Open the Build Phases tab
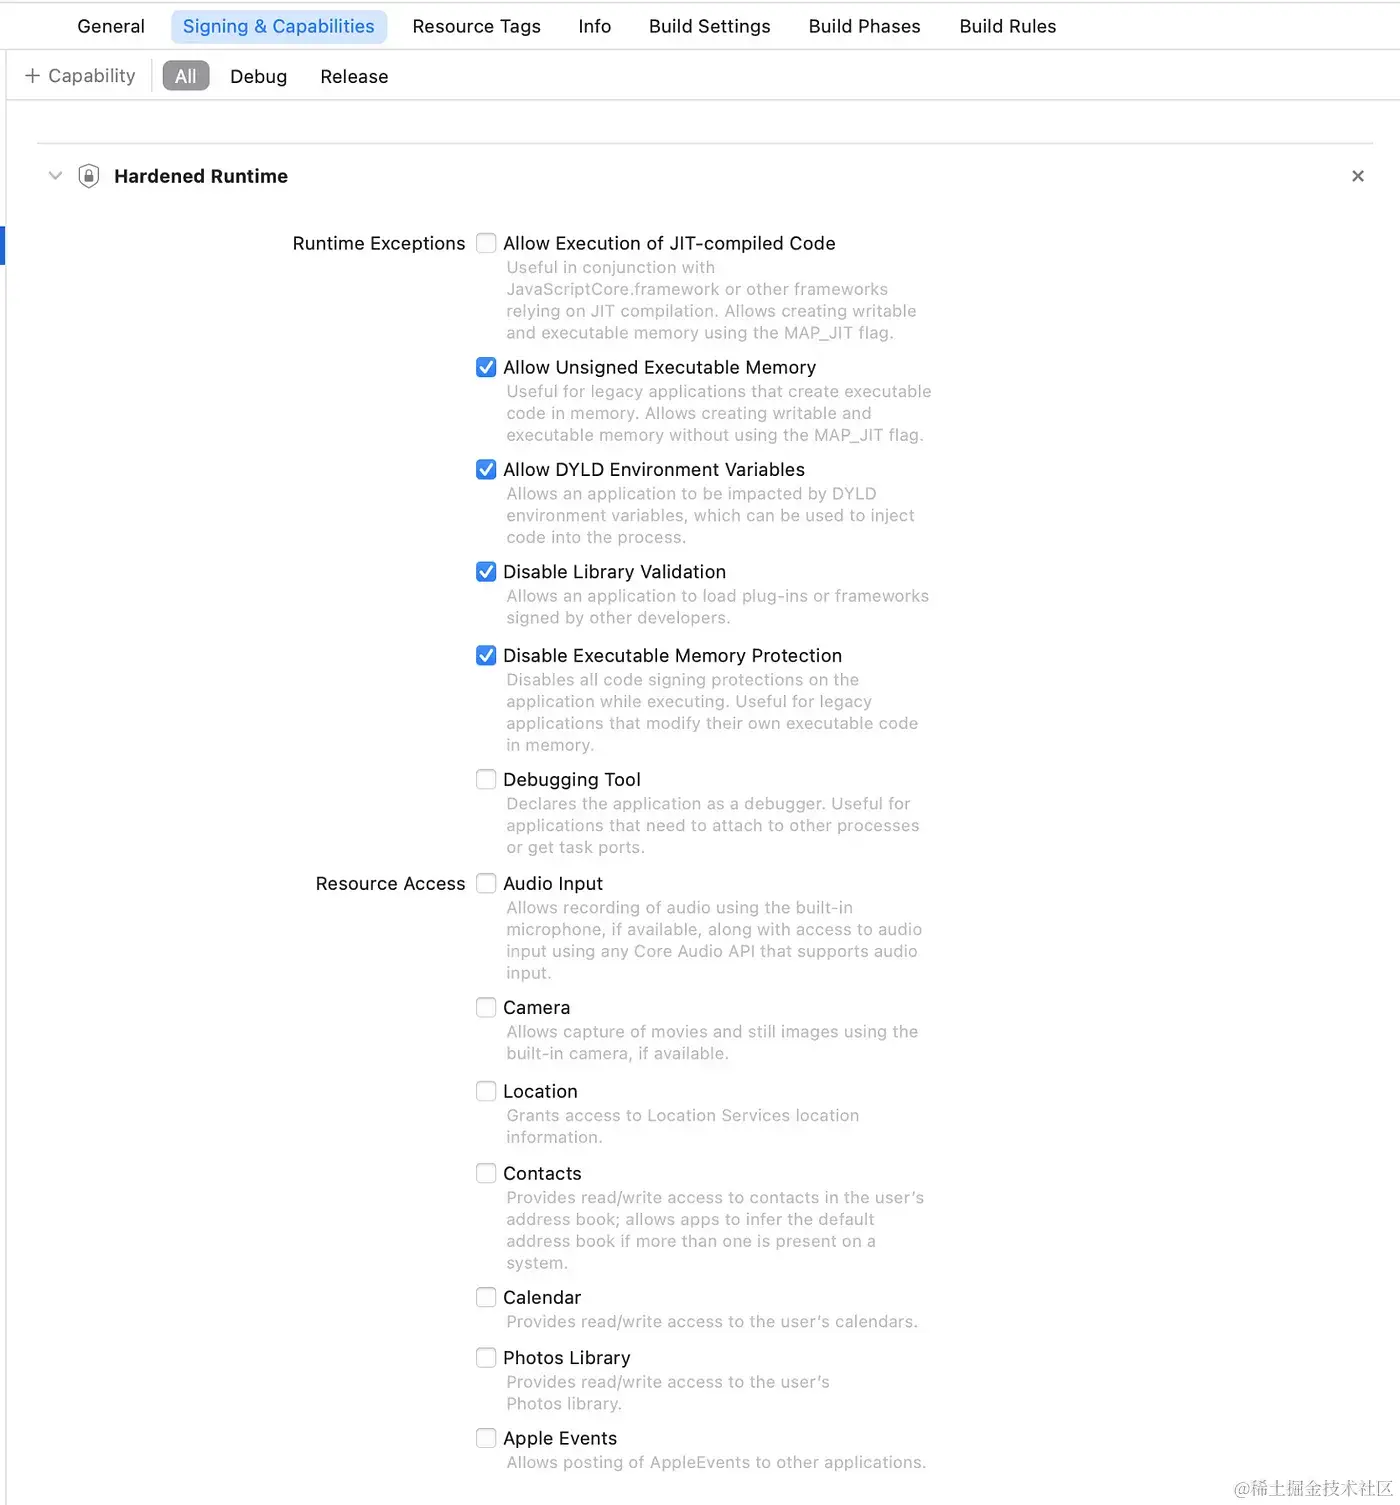The height and width of the screenshot is (1505, 1400). point(864,26)
